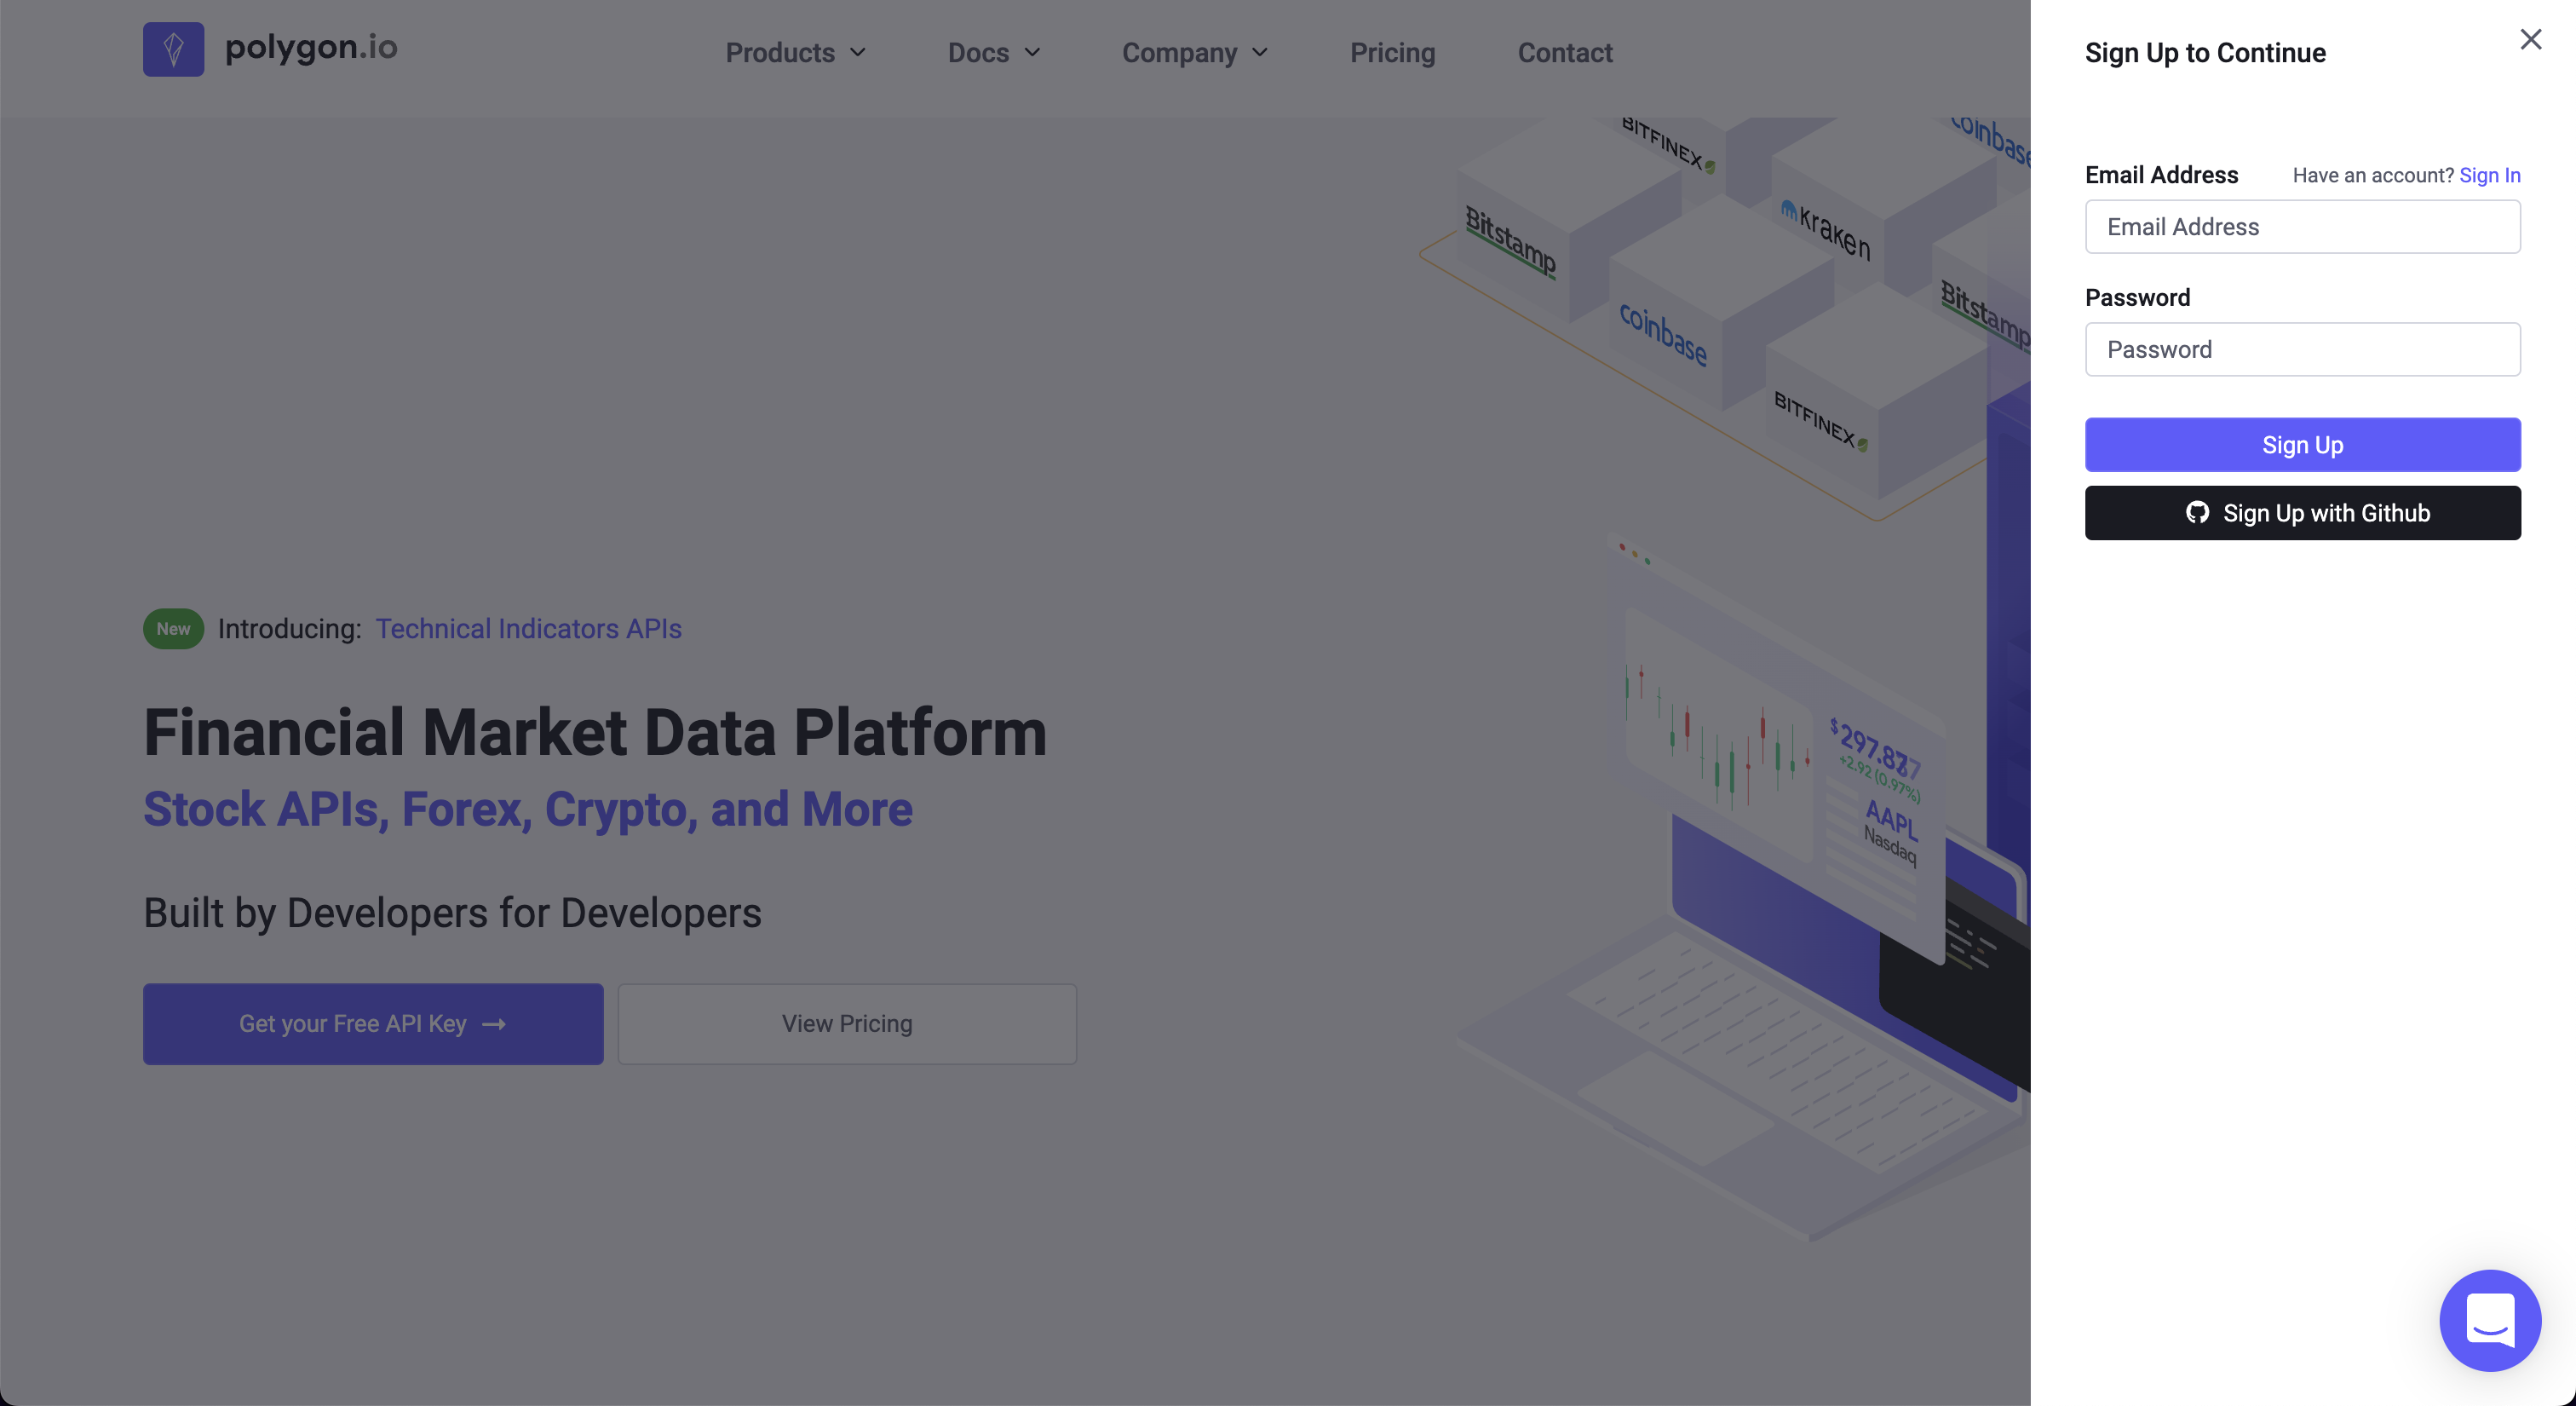The height and width of the screenshot is (1406, 2576).
Task: Click the View Pricing button
Action: [847, 1024]
